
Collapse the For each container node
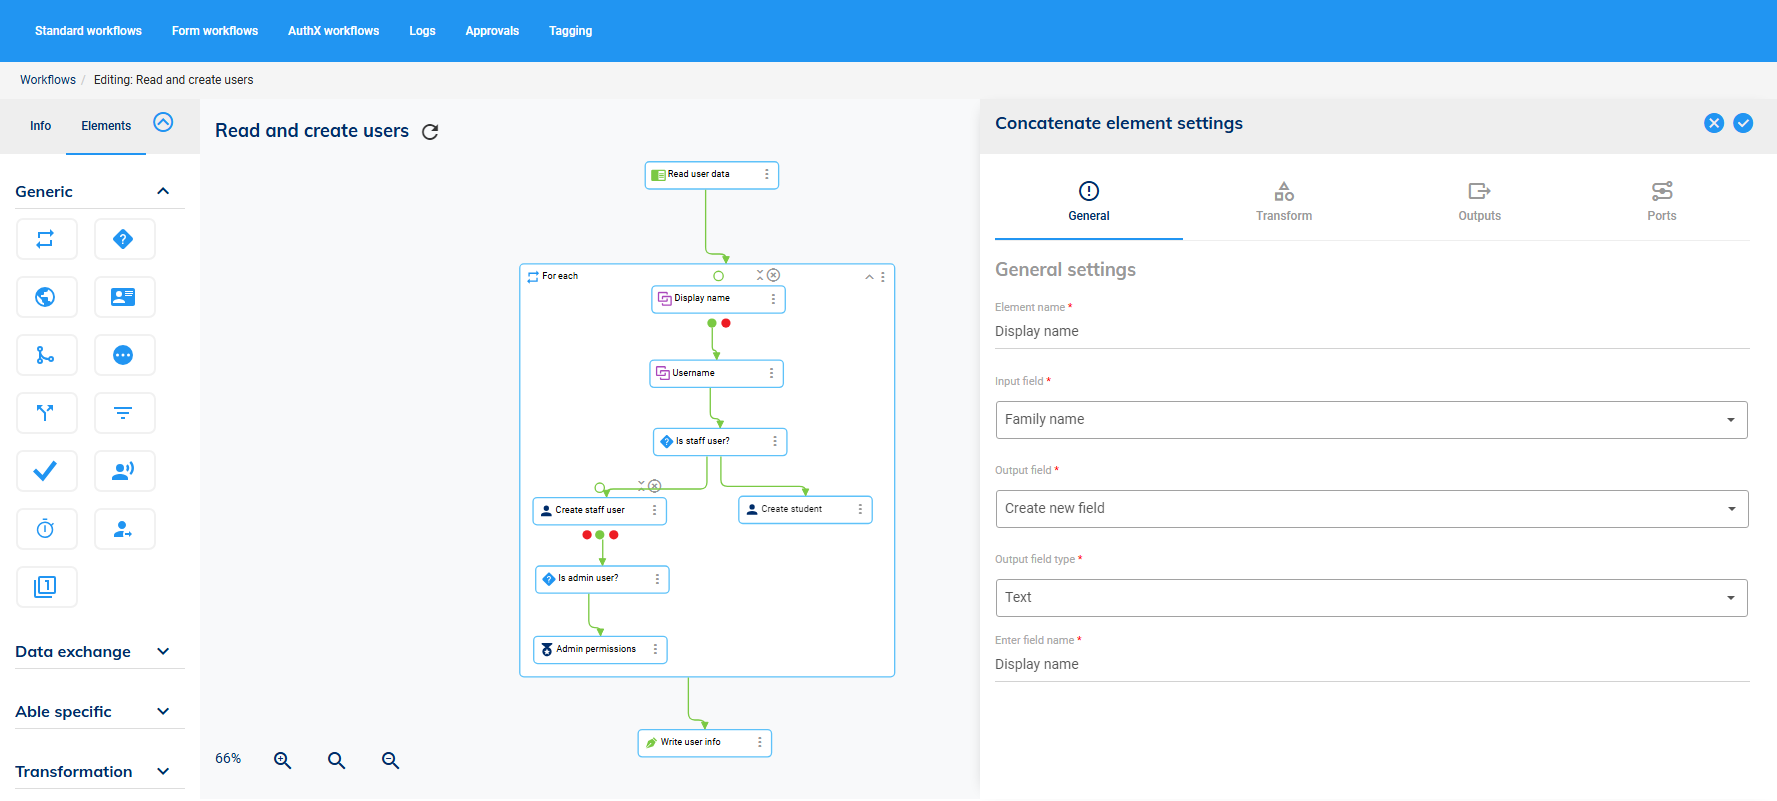pos(869,277)
